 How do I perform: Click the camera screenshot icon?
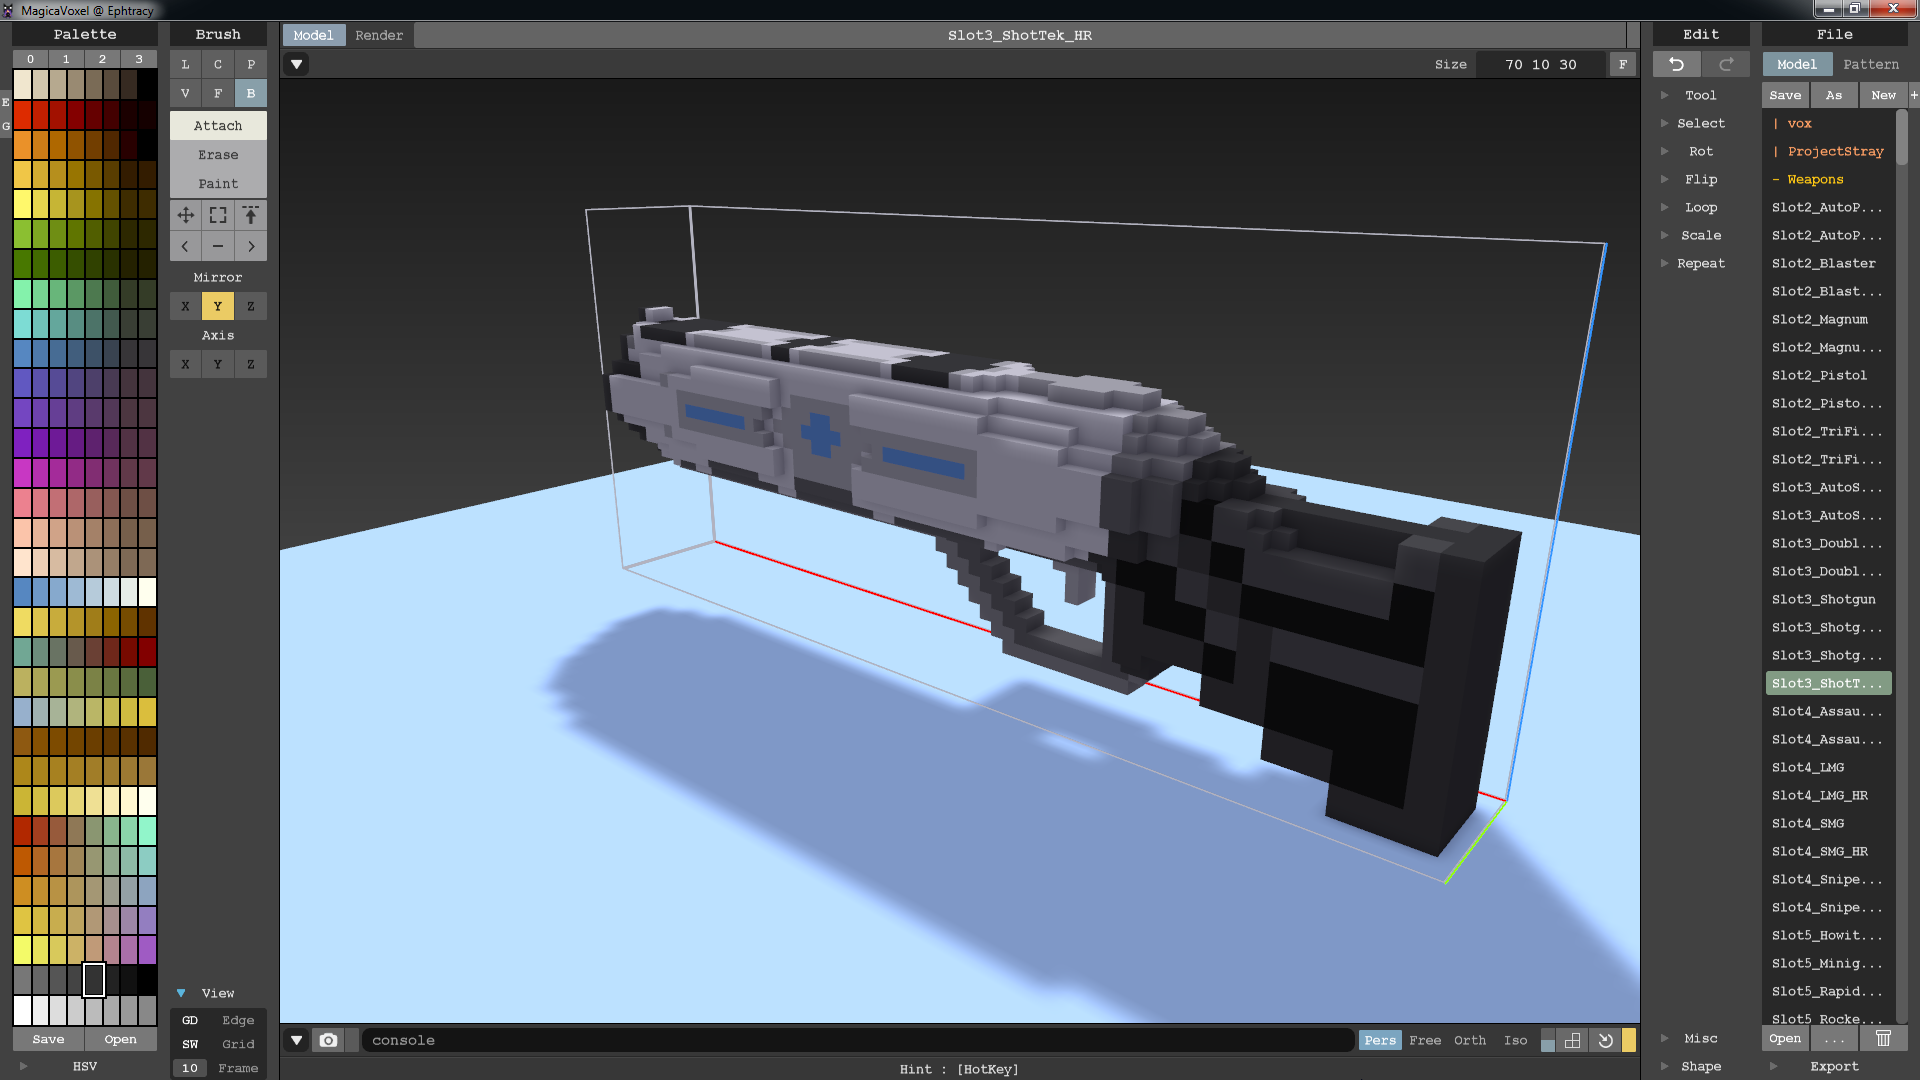(x=327, y=1040)
